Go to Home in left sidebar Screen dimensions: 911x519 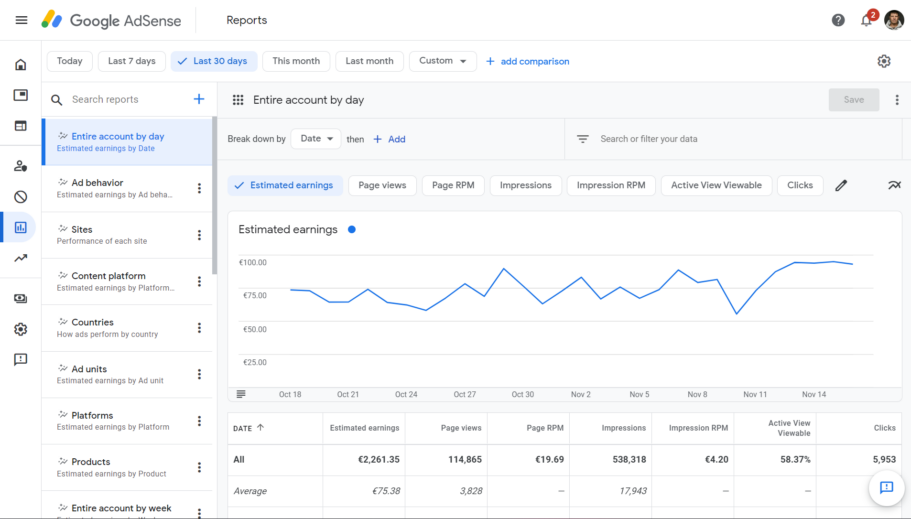coord(21,65)
